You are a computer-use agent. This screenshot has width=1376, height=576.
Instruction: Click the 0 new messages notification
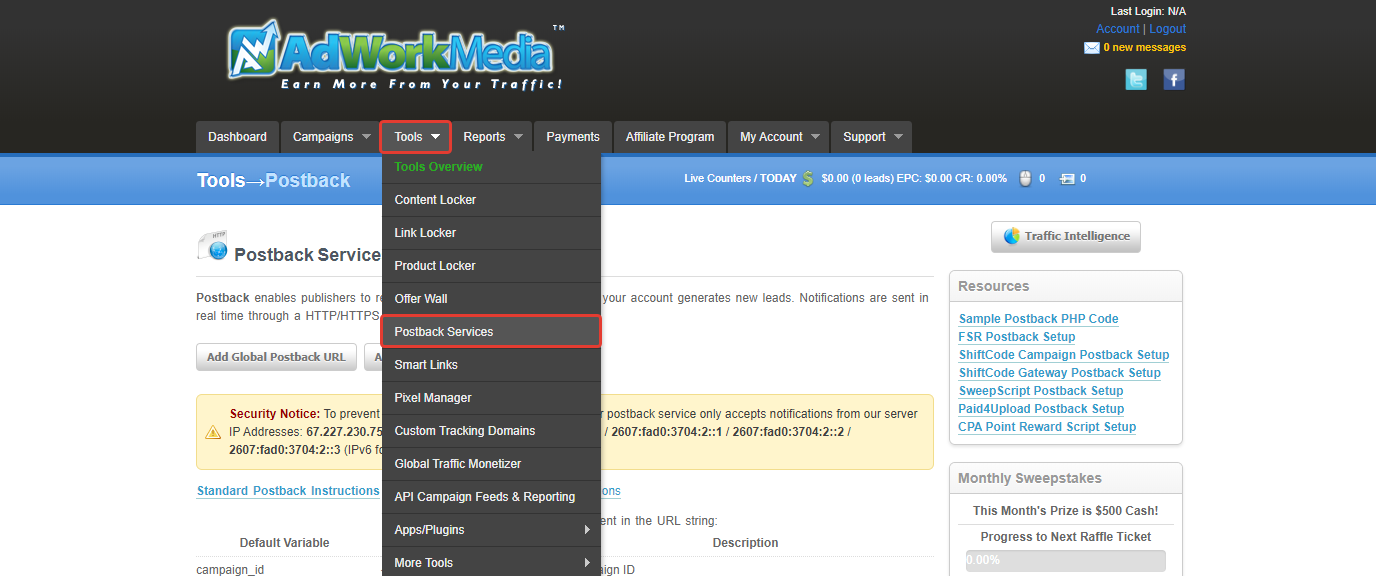pyautogui.click(x=1143, y=47)
